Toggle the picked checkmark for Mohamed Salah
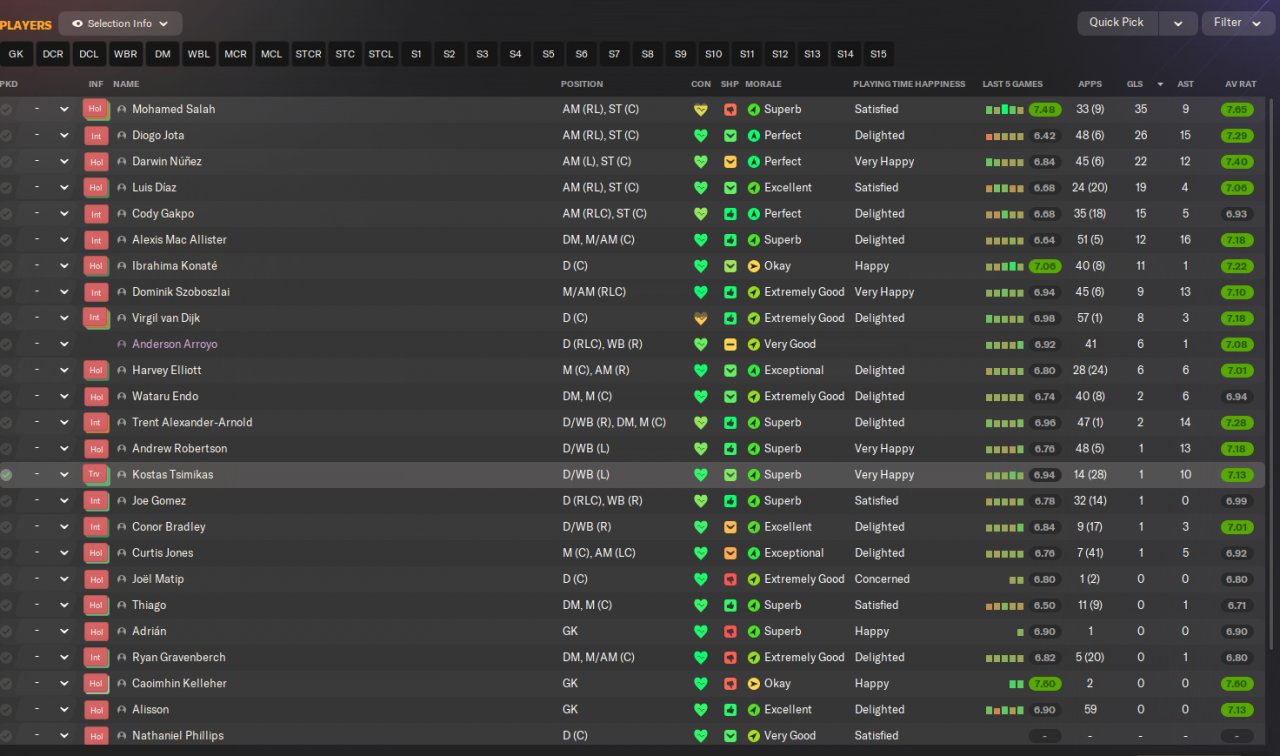1280x756 pixels. tap(7, 109)
